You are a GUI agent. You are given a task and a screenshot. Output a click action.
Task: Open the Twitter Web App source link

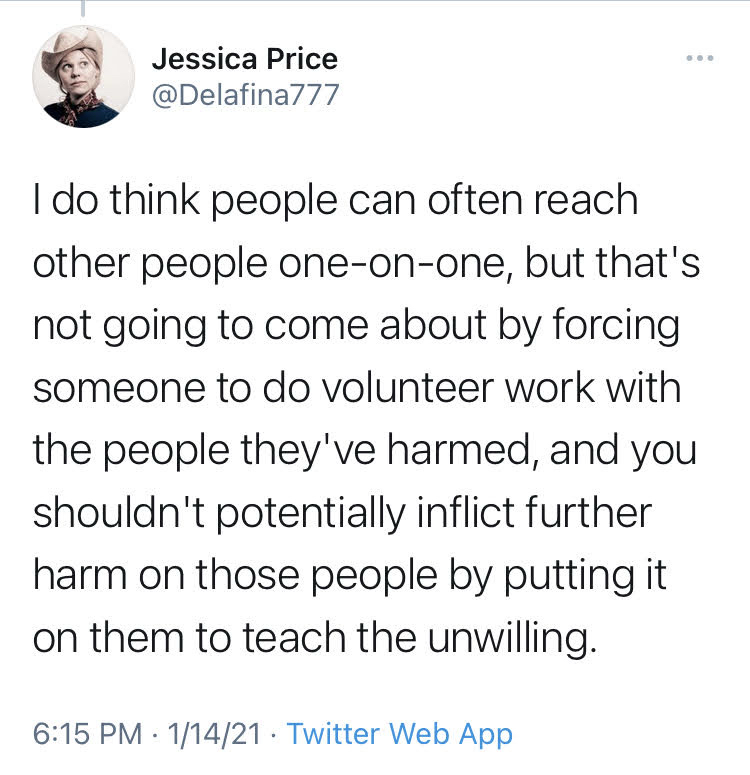(x=399, y=735)
